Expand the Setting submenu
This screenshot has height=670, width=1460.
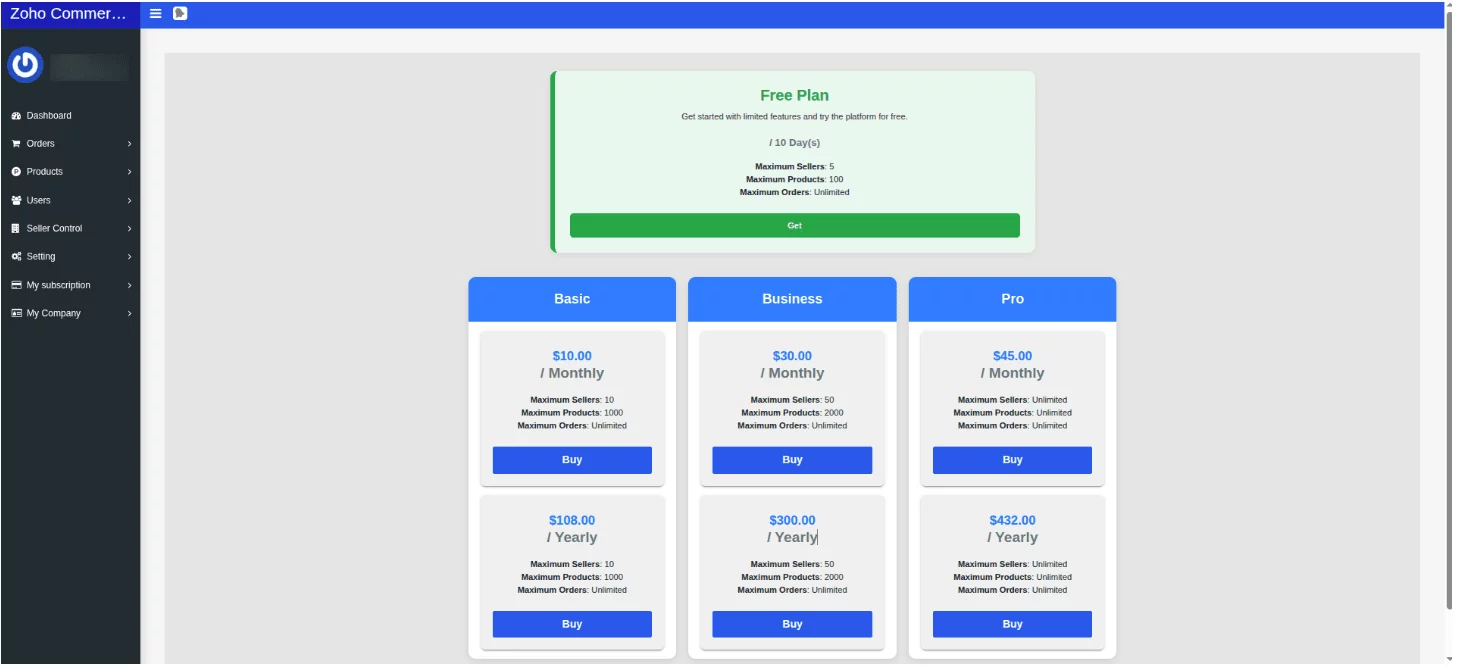pyautogui.click(x=128, y=256)
